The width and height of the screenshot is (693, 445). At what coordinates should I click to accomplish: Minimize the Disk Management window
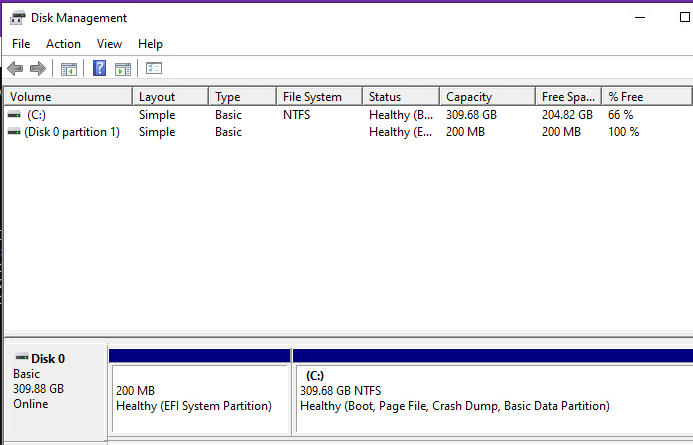point(640,18)
